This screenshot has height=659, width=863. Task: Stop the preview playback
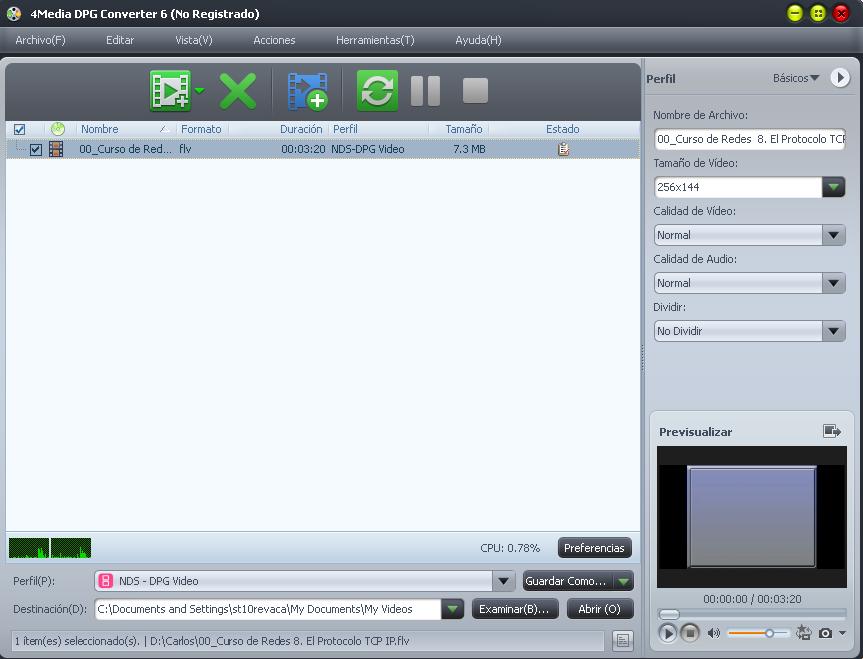(x=690, y=633)
